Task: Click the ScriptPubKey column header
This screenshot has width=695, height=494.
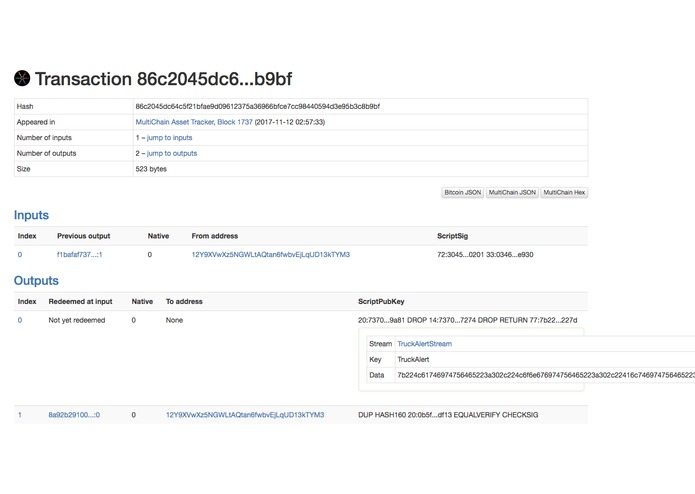Action: [x=381, y=302]
